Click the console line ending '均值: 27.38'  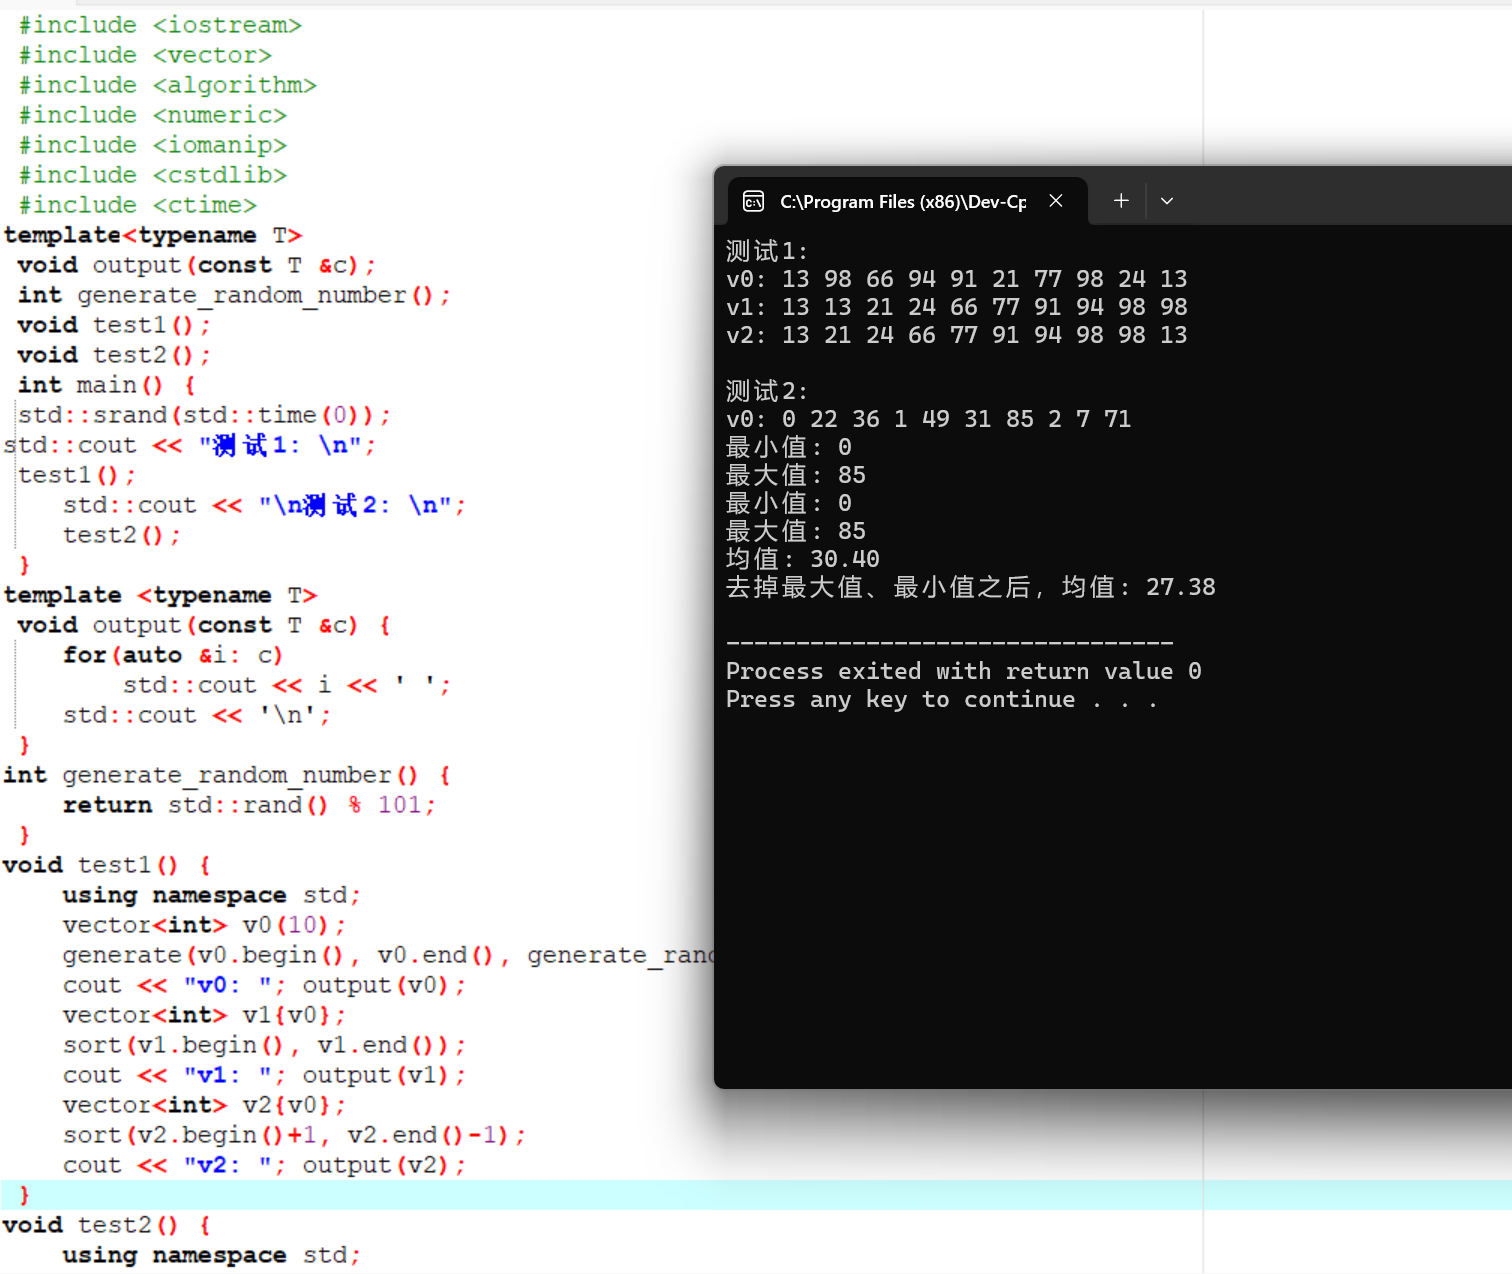[971, 587]
